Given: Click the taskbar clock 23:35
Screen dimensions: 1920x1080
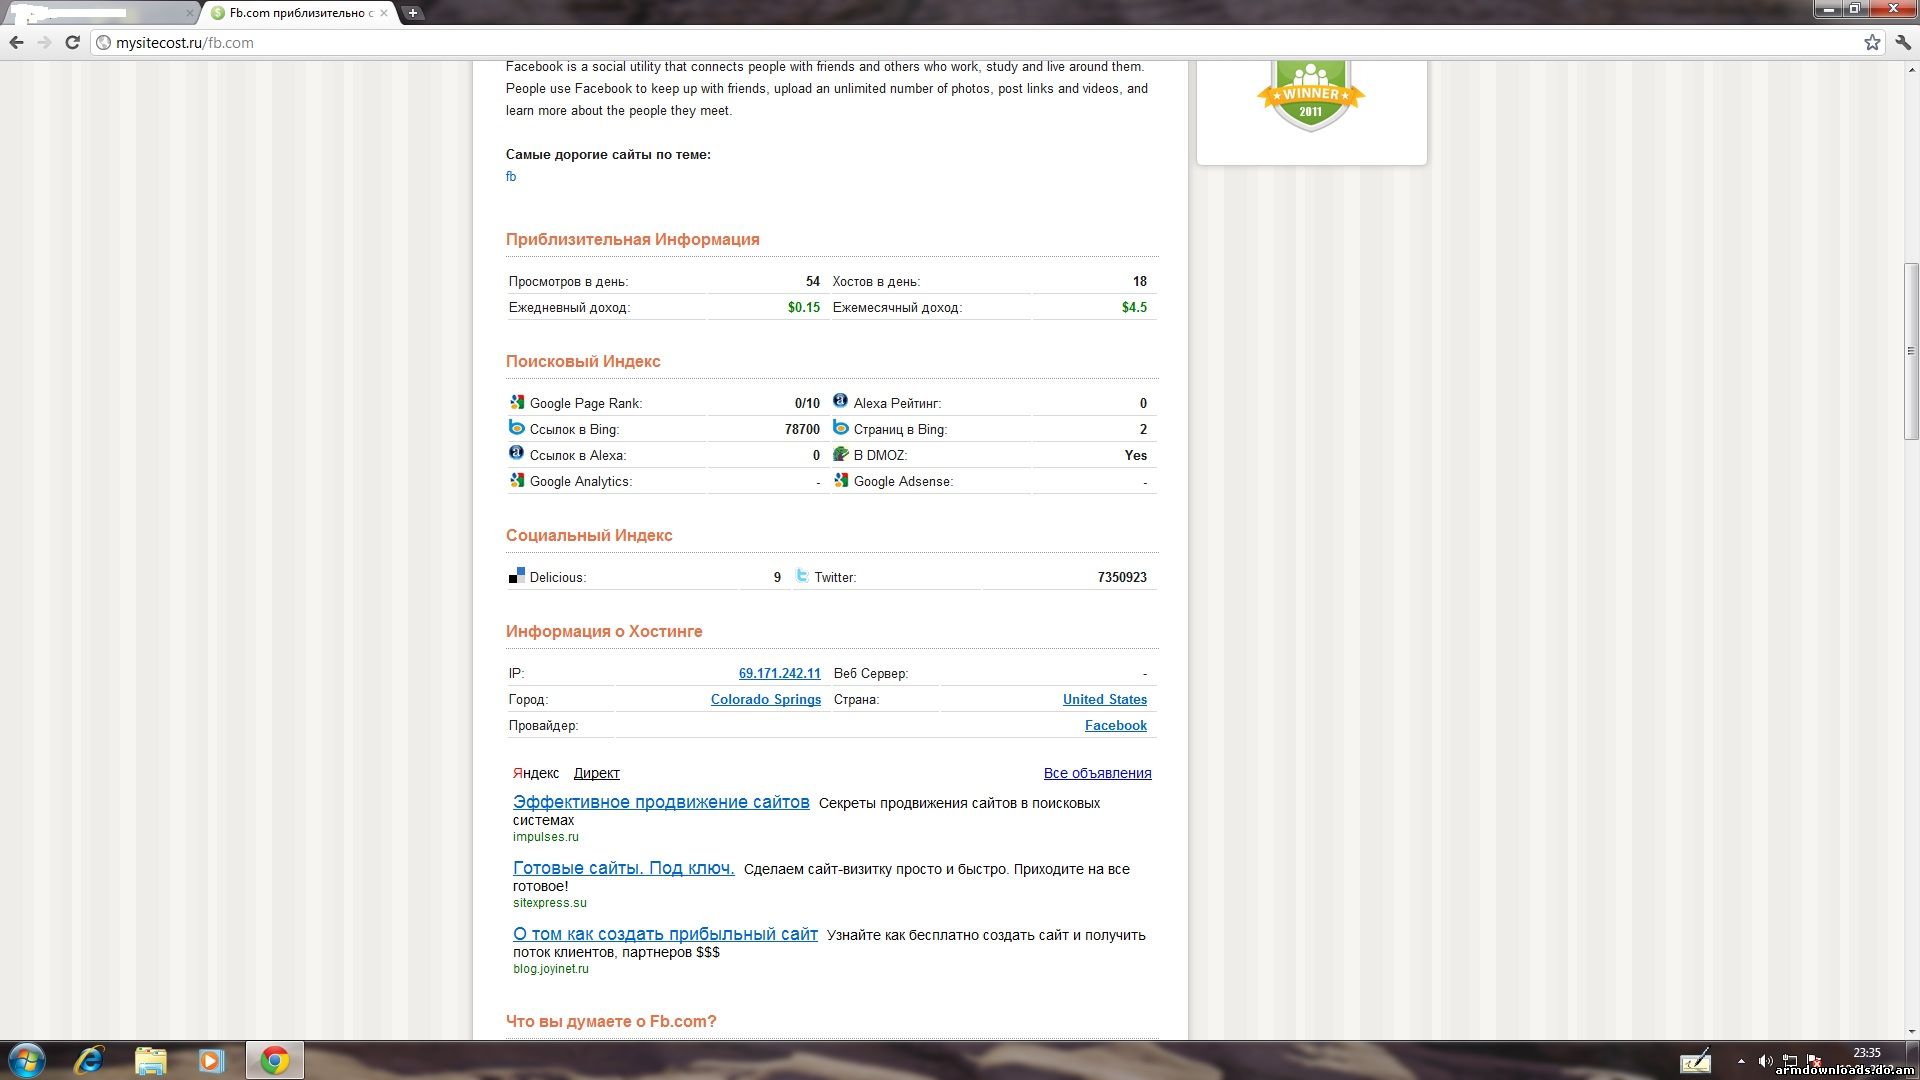Looking at the screenshot, I should click(x=1866, y=1053).
